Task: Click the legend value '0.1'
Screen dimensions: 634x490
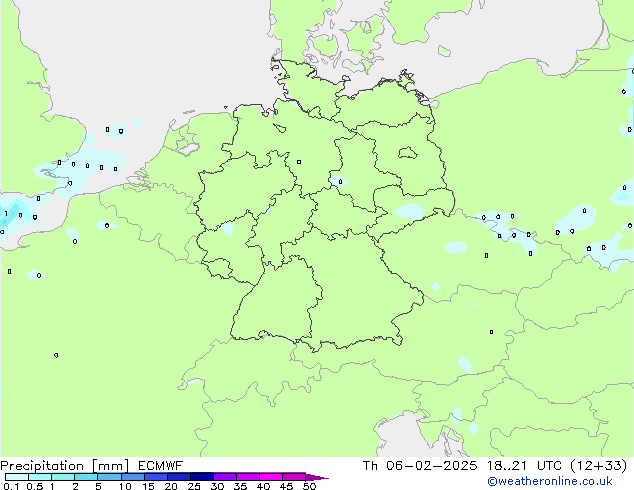Action: pos(11,486)
